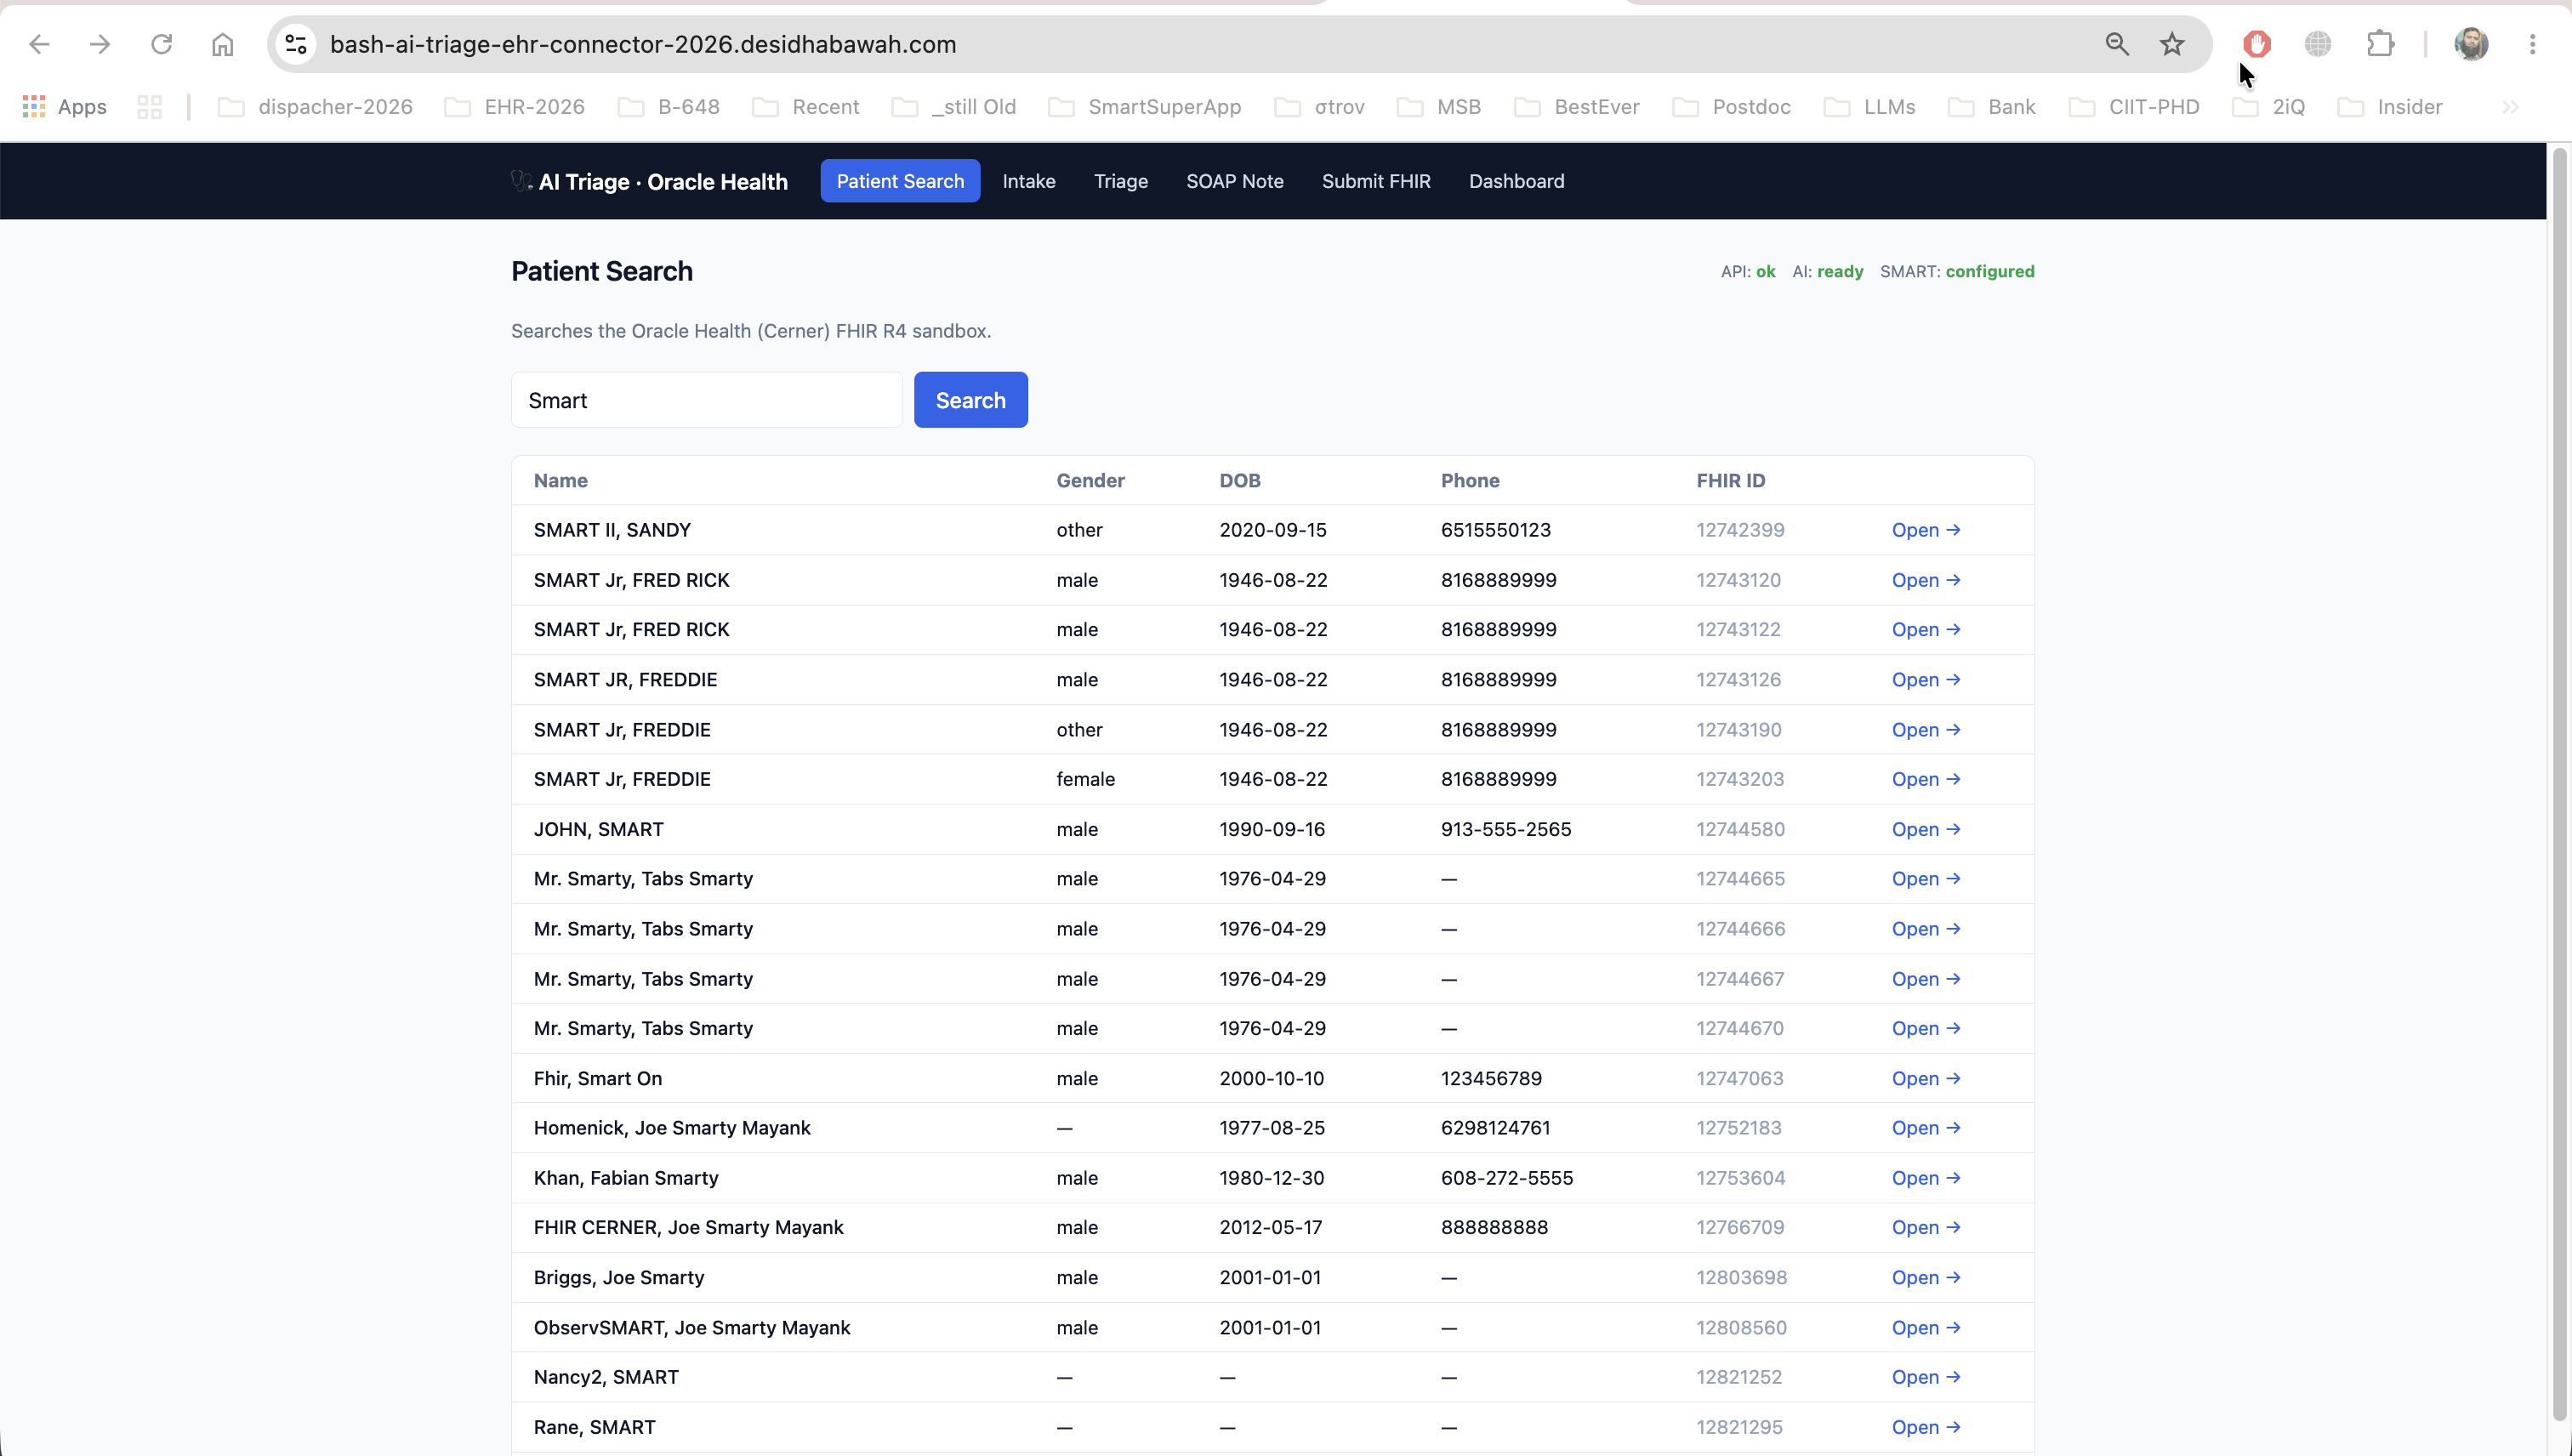Switch to the Intake tab
This screenshot has width=2572, height=1456.
[1029, 181]
